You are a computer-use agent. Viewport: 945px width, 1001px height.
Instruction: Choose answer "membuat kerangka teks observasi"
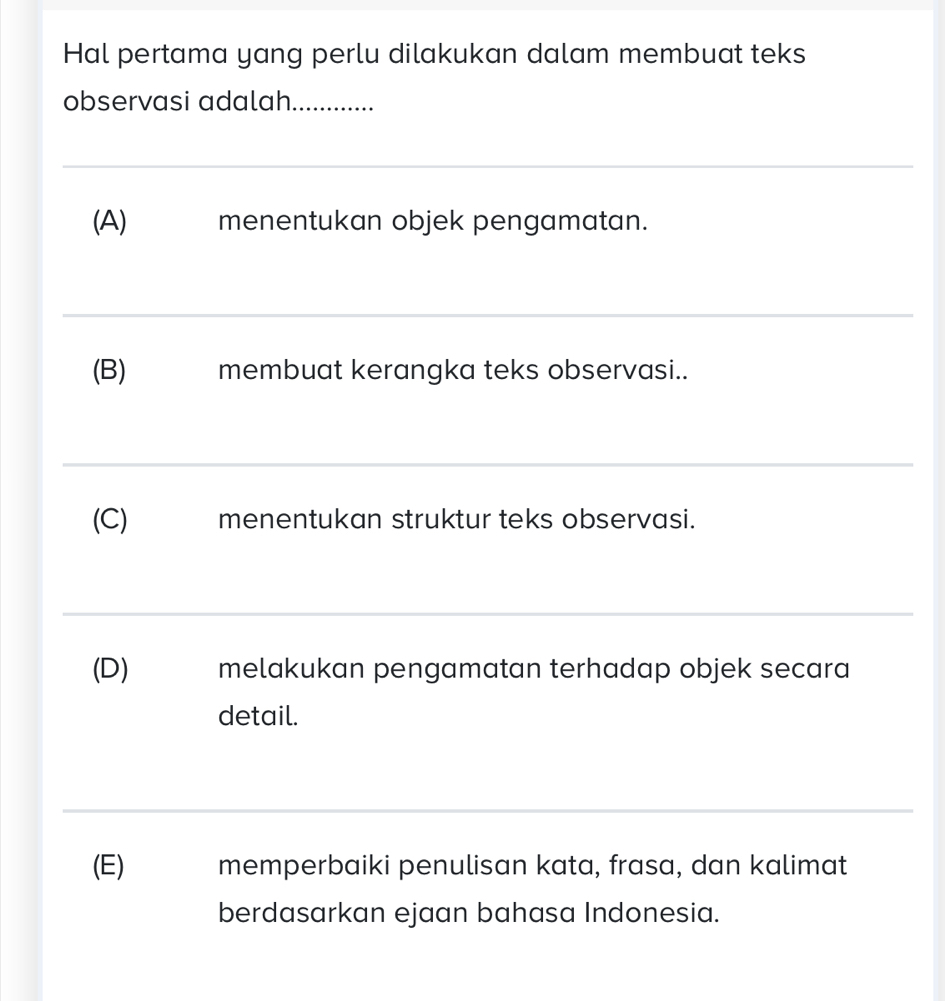pos(453,370)
